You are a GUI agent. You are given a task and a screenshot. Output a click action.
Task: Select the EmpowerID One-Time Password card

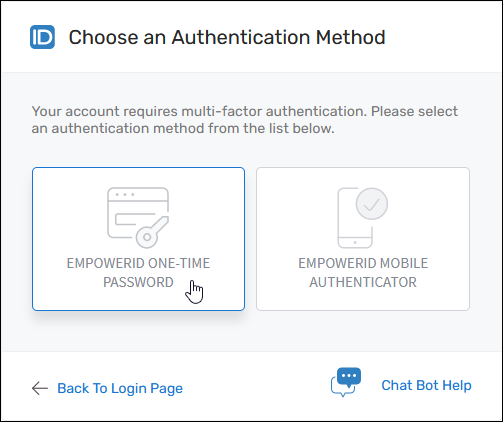[138, 239]
